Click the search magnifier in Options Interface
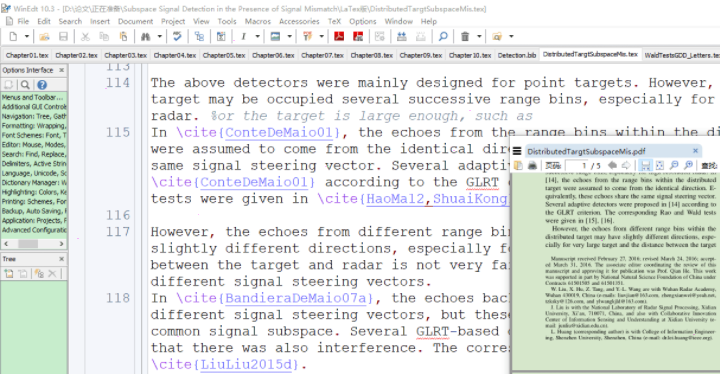The height and width of the screenshot is (374, 720). coord(25,85)
